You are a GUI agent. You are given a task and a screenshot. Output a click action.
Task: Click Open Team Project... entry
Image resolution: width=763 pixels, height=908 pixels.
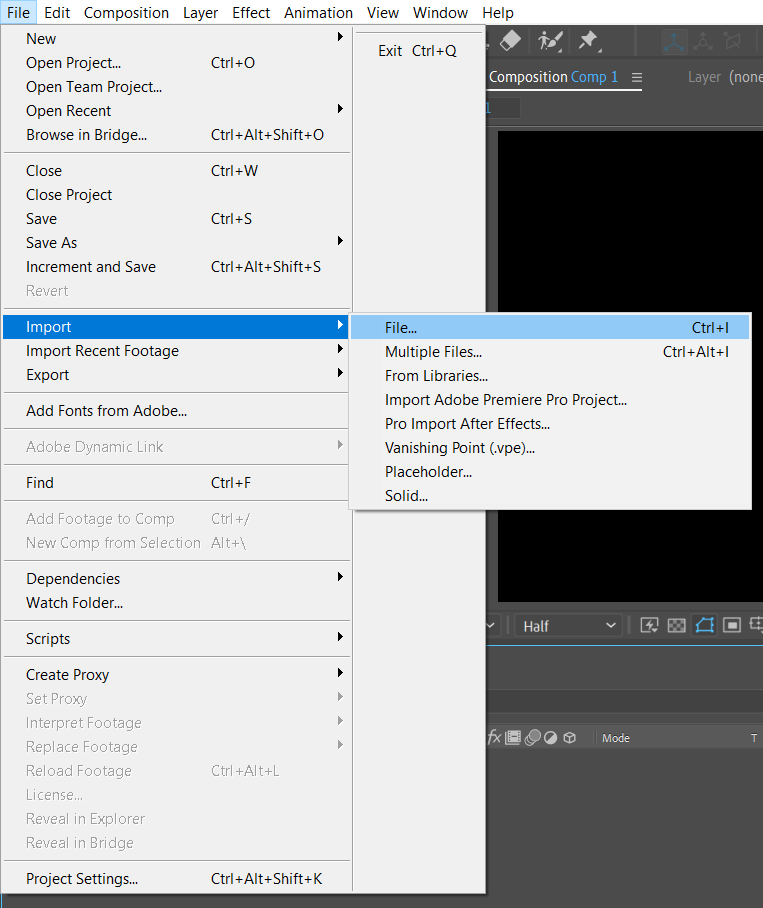coord(177,87)
